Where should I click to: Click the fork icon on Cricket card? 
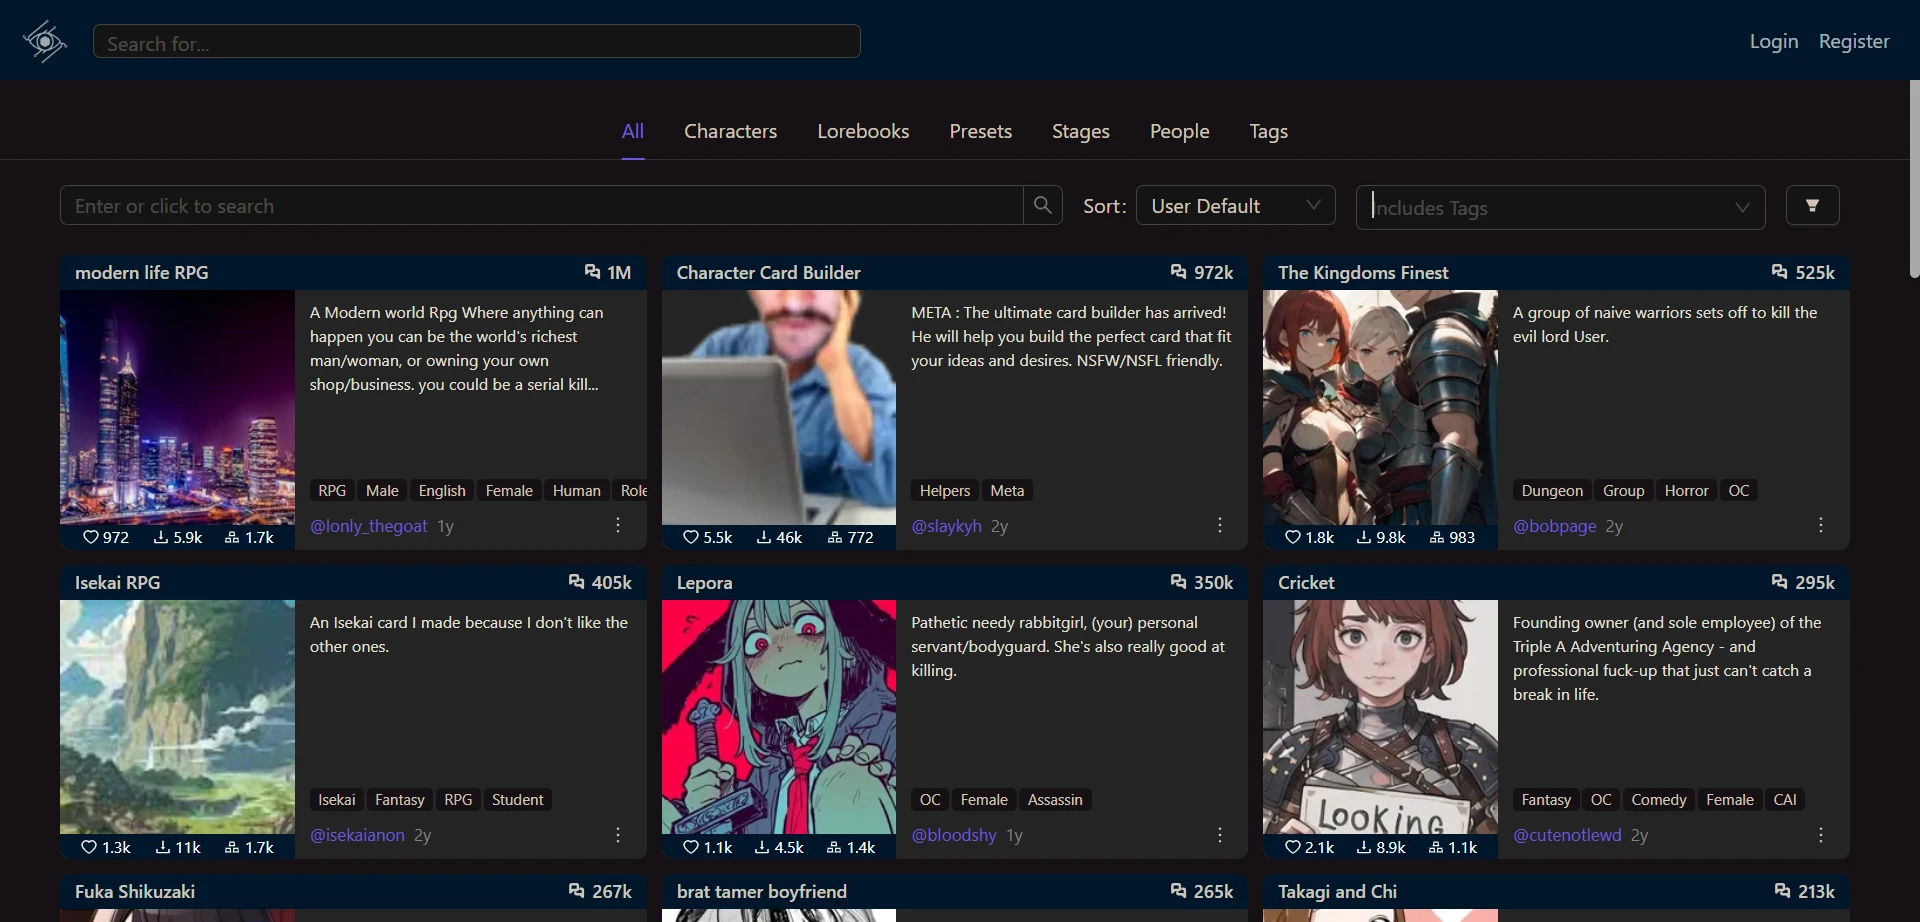pyautogui.click(x=1436, y=847)
